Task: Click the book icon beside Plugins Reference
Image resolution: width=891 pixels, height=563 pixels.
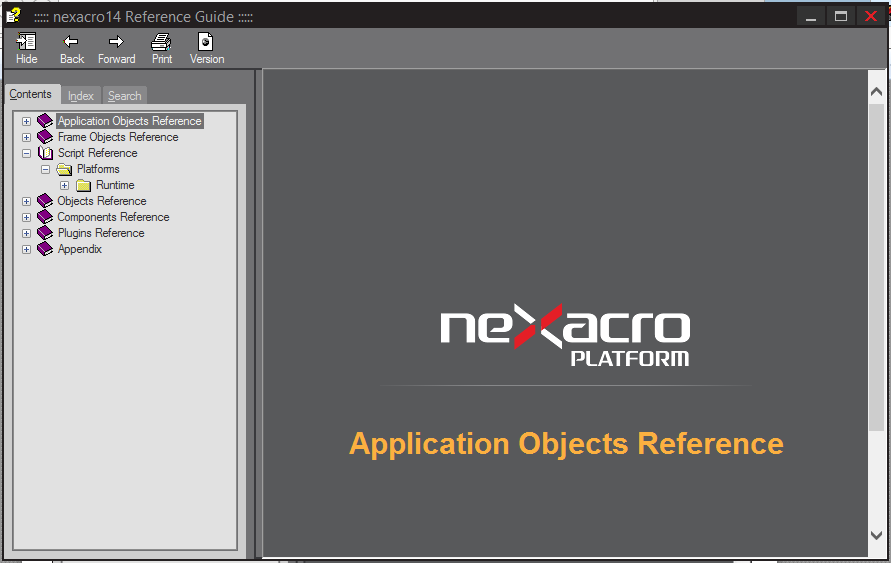Action: [45, 233]
